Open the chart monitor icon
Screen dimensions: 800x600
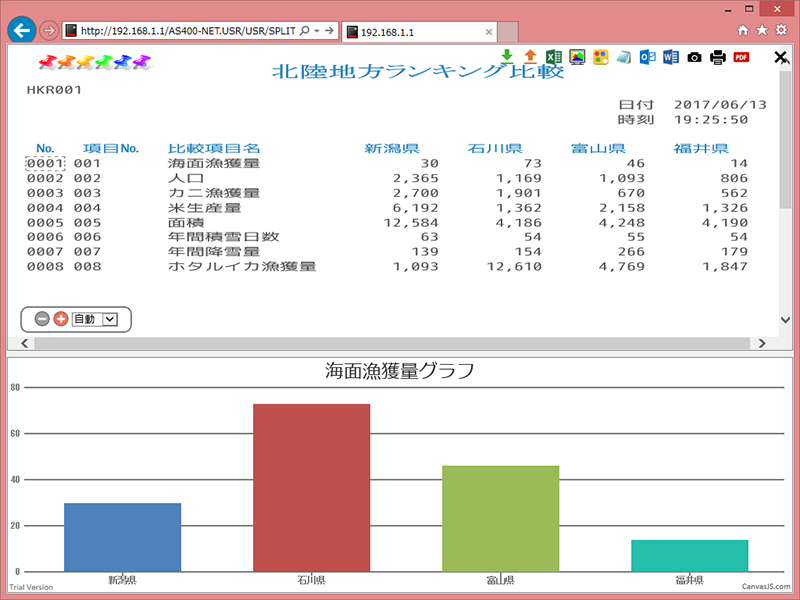pos(577,57)
